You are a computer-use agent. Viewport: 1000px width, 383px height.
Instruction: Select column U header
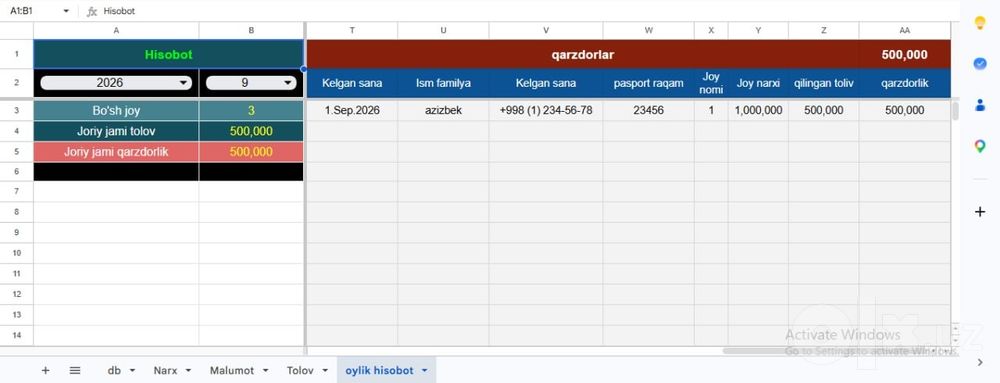click(x=443, y=30)
